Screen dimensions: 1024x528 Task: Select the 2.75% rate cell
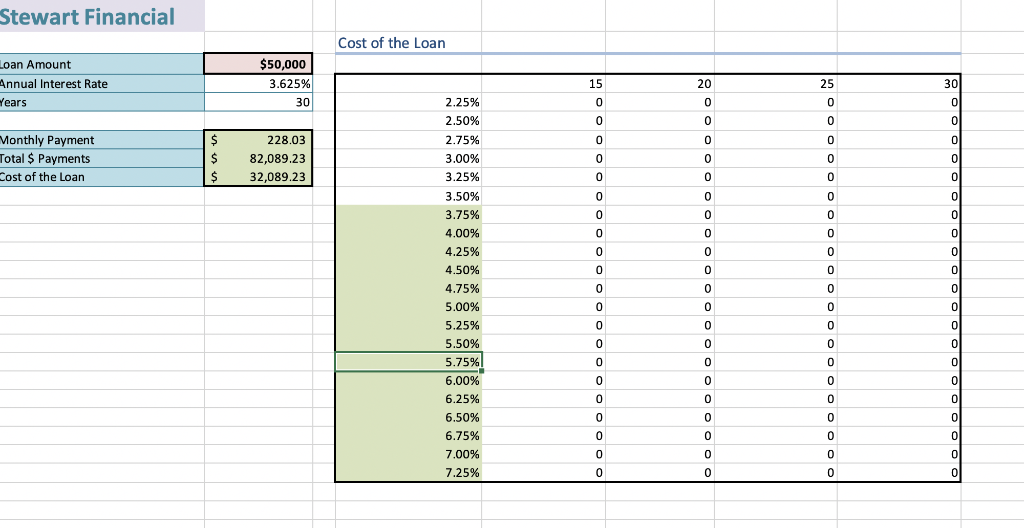click(x=409, y=140)
